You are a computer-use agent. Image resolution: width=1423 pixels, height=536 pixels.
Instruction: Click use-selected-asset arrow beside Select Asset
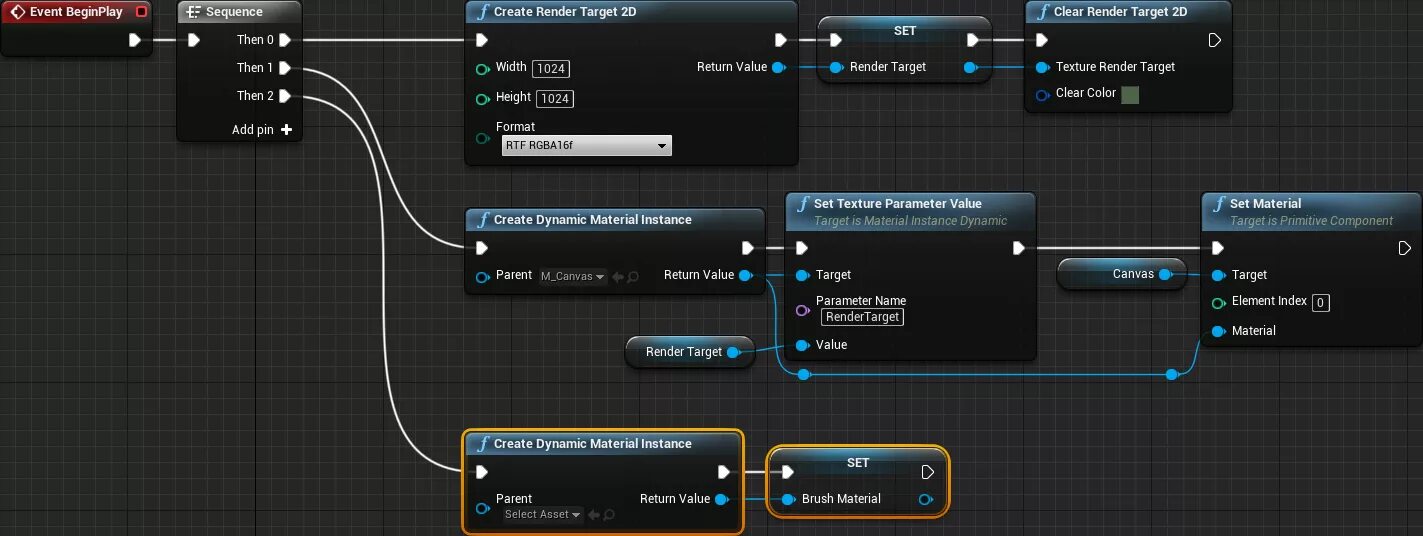[x=594, y=515]
